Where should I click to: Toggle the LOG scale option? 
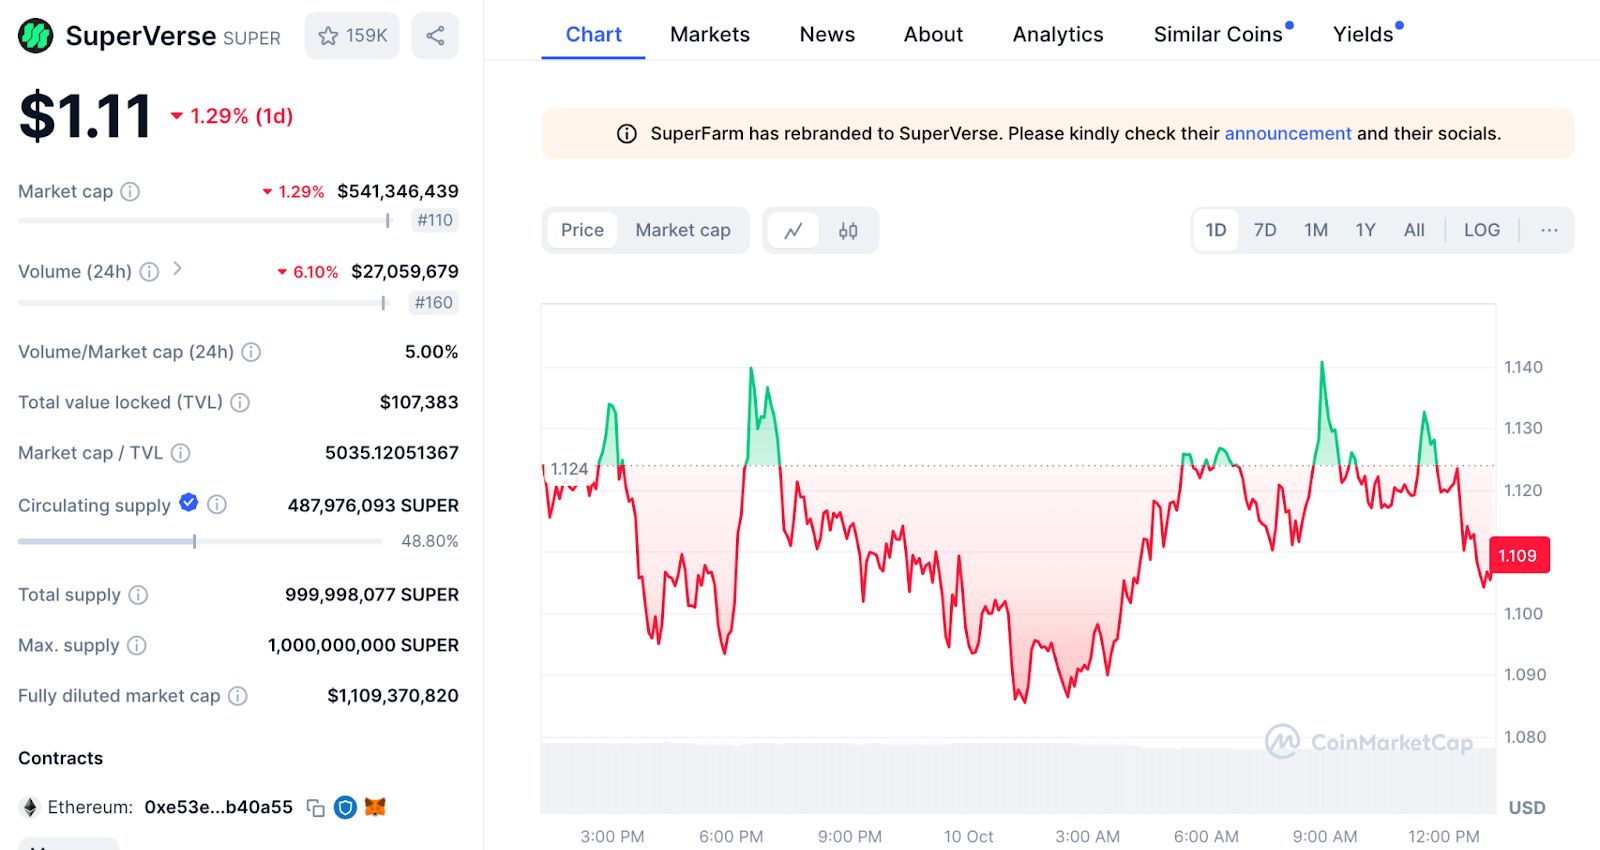click(1481, 230)
